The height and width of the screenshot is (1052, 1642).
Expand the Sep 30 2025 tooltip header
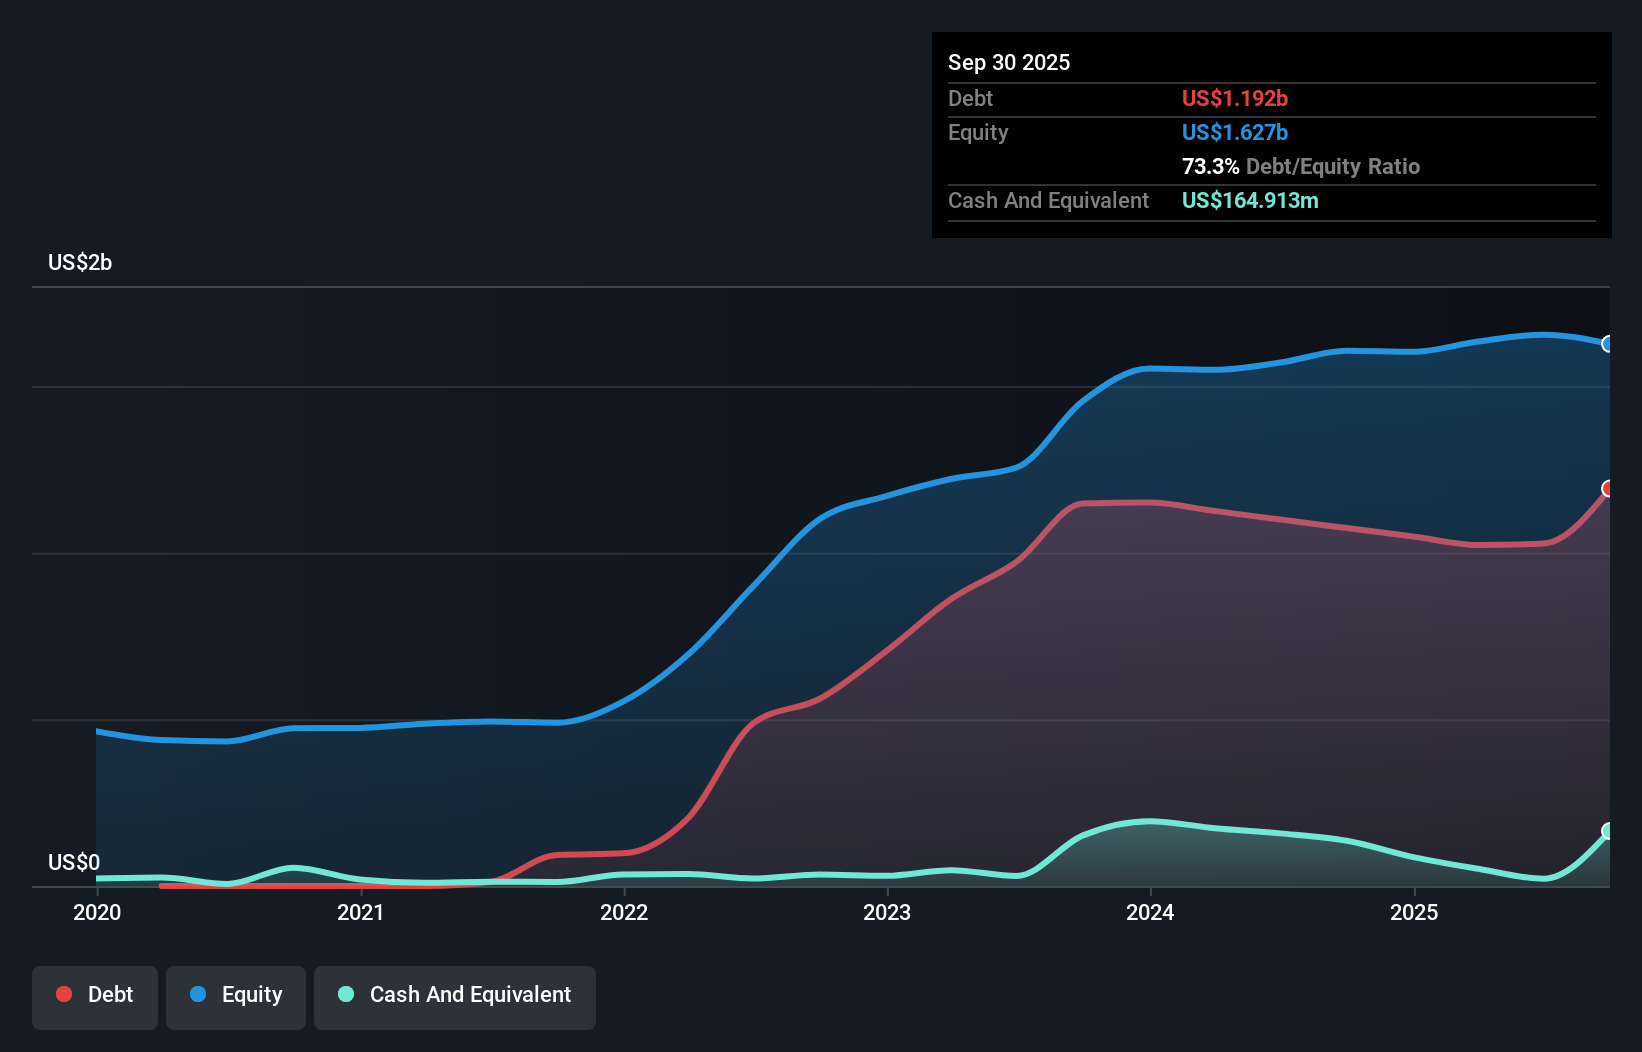1009,62
